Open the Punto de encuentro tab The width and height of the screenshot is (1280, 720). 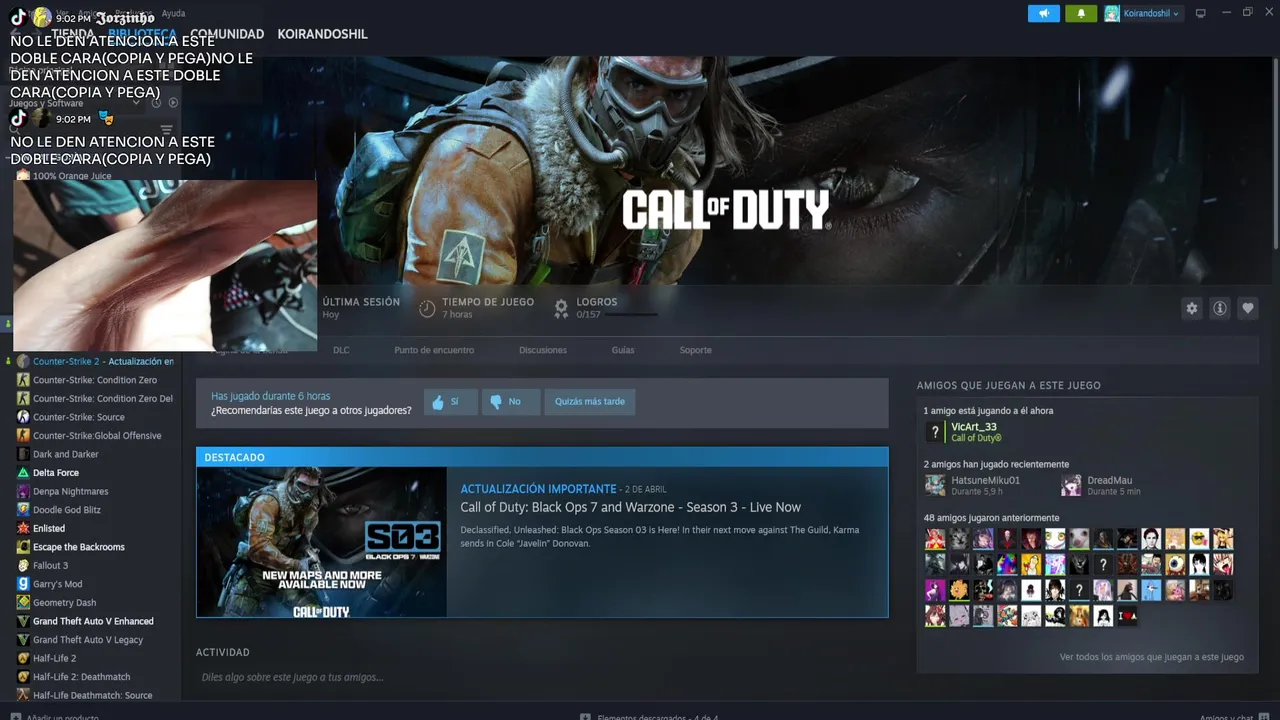(x=434, y=350)
